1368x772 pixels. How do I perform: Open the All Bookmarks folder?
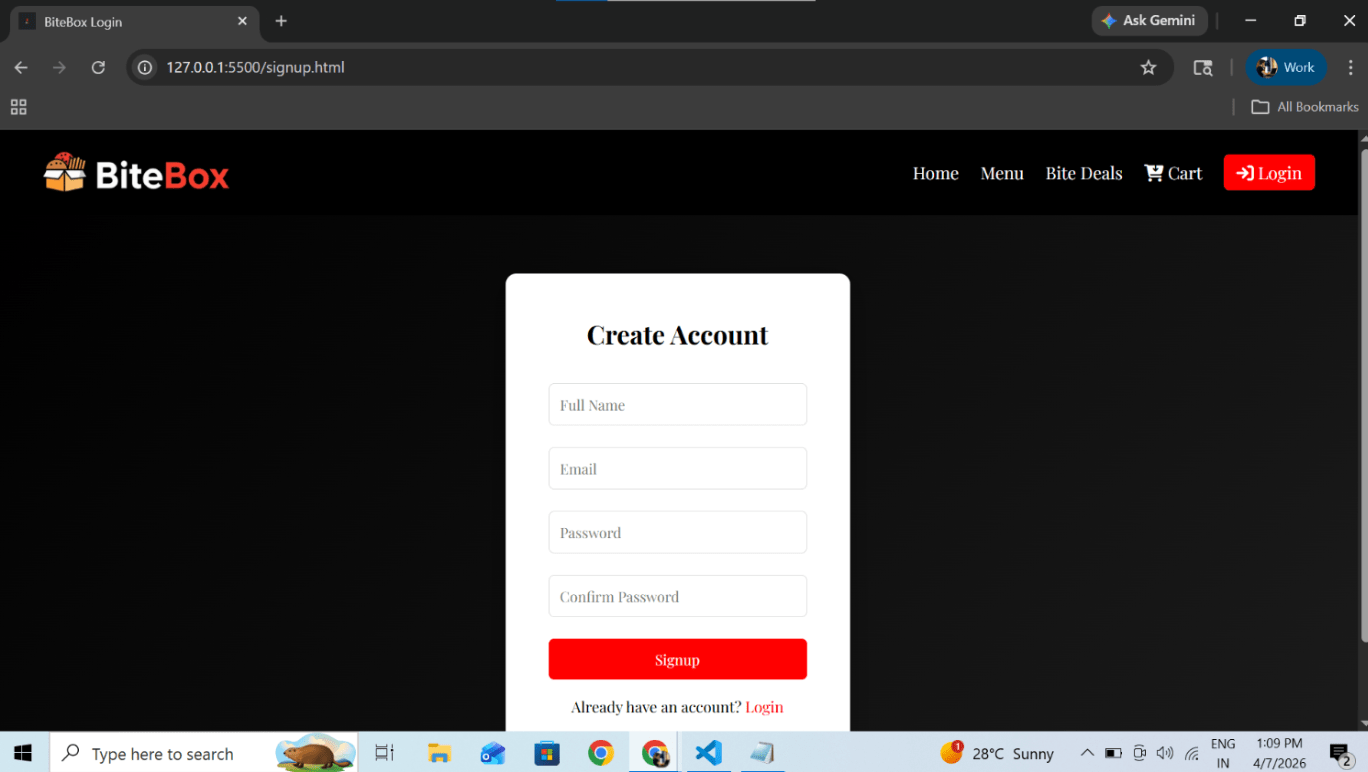point(1305,107)
